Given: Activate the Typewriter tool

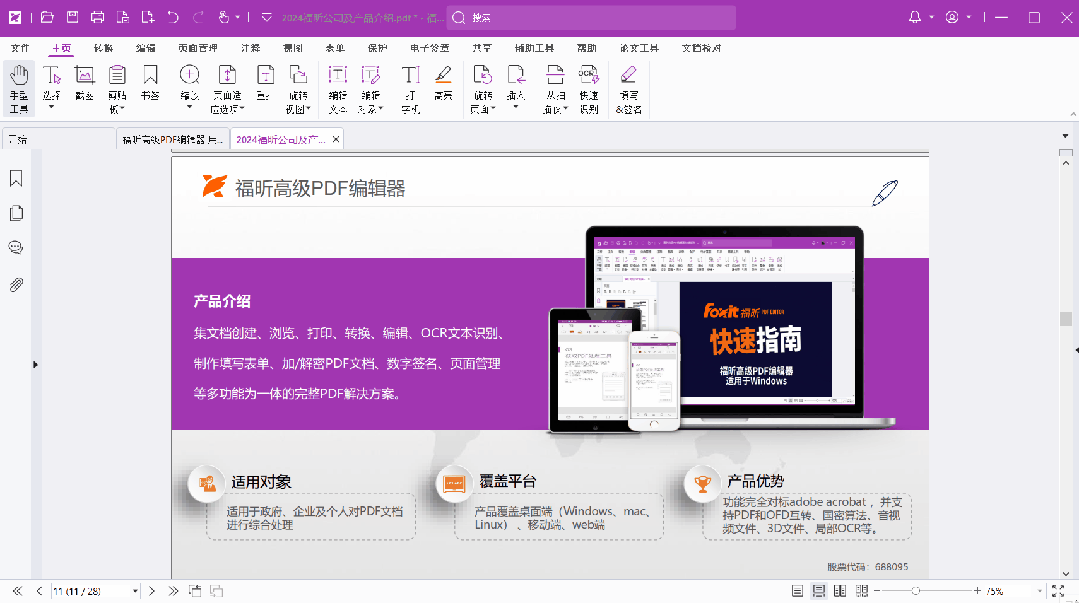Looking at the screenshot, I should (411, 89).
